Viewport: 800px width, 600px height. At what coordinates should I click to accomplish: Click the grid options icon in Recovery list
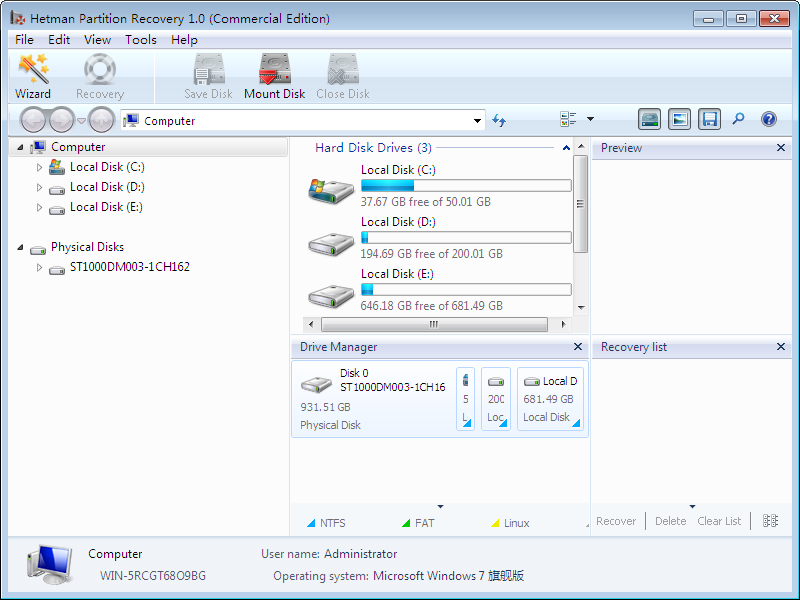click(770, 521)
